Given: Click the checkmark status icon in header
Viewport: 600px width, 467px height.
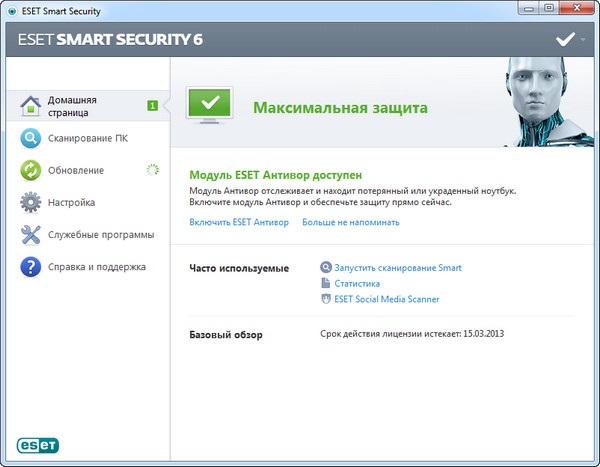Looking at the screenshot, I should (x=565, y=40).
